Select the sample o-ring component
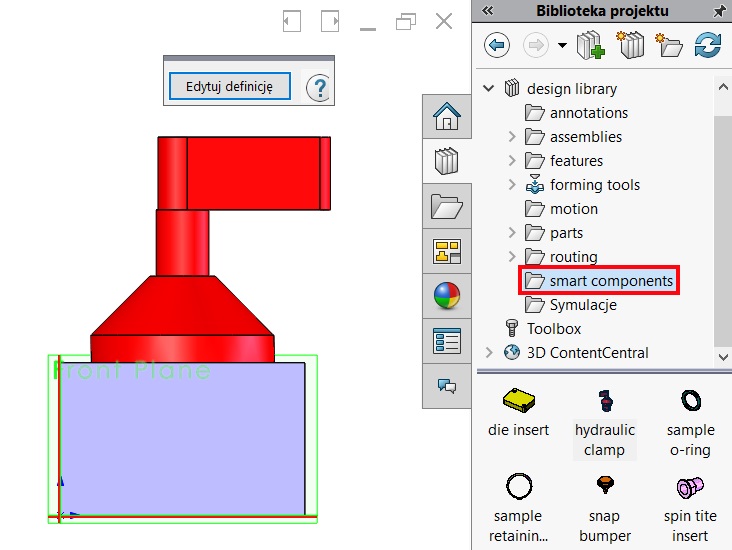The image size is (732, 550). 690,423
